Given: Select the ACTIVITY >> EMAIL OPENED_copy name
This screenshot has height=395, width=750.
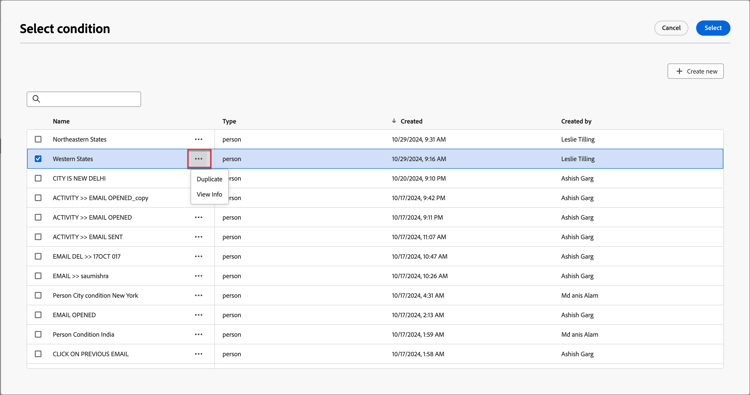Looking at the screenshot, I should click(100, 198).
